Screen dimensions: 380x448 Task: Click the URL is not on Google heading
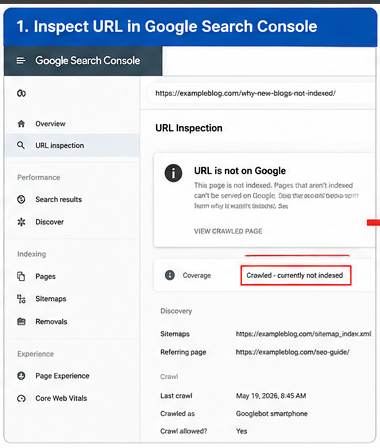tap(240, 171)
